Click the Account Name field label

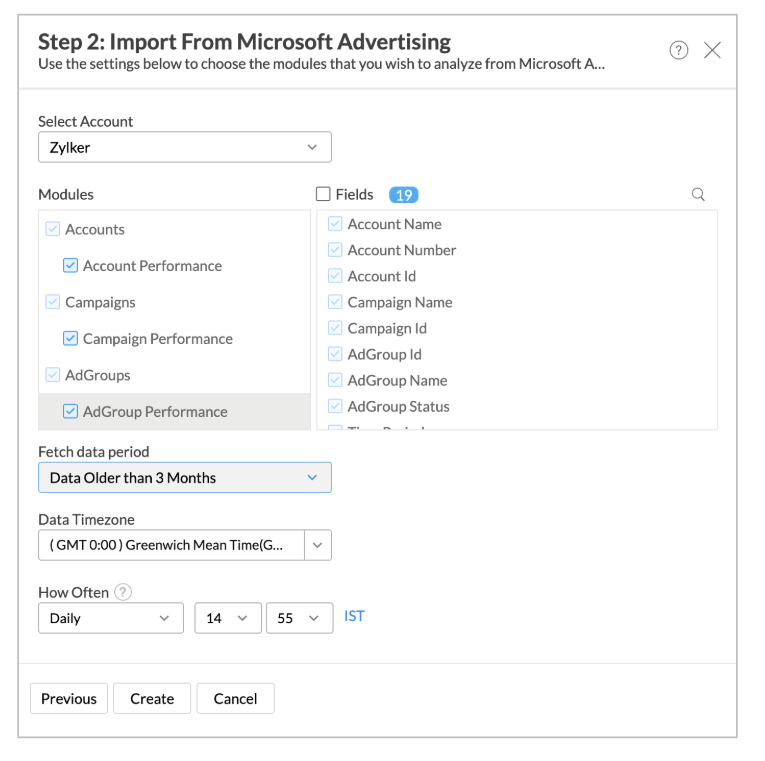coord(394,224)
